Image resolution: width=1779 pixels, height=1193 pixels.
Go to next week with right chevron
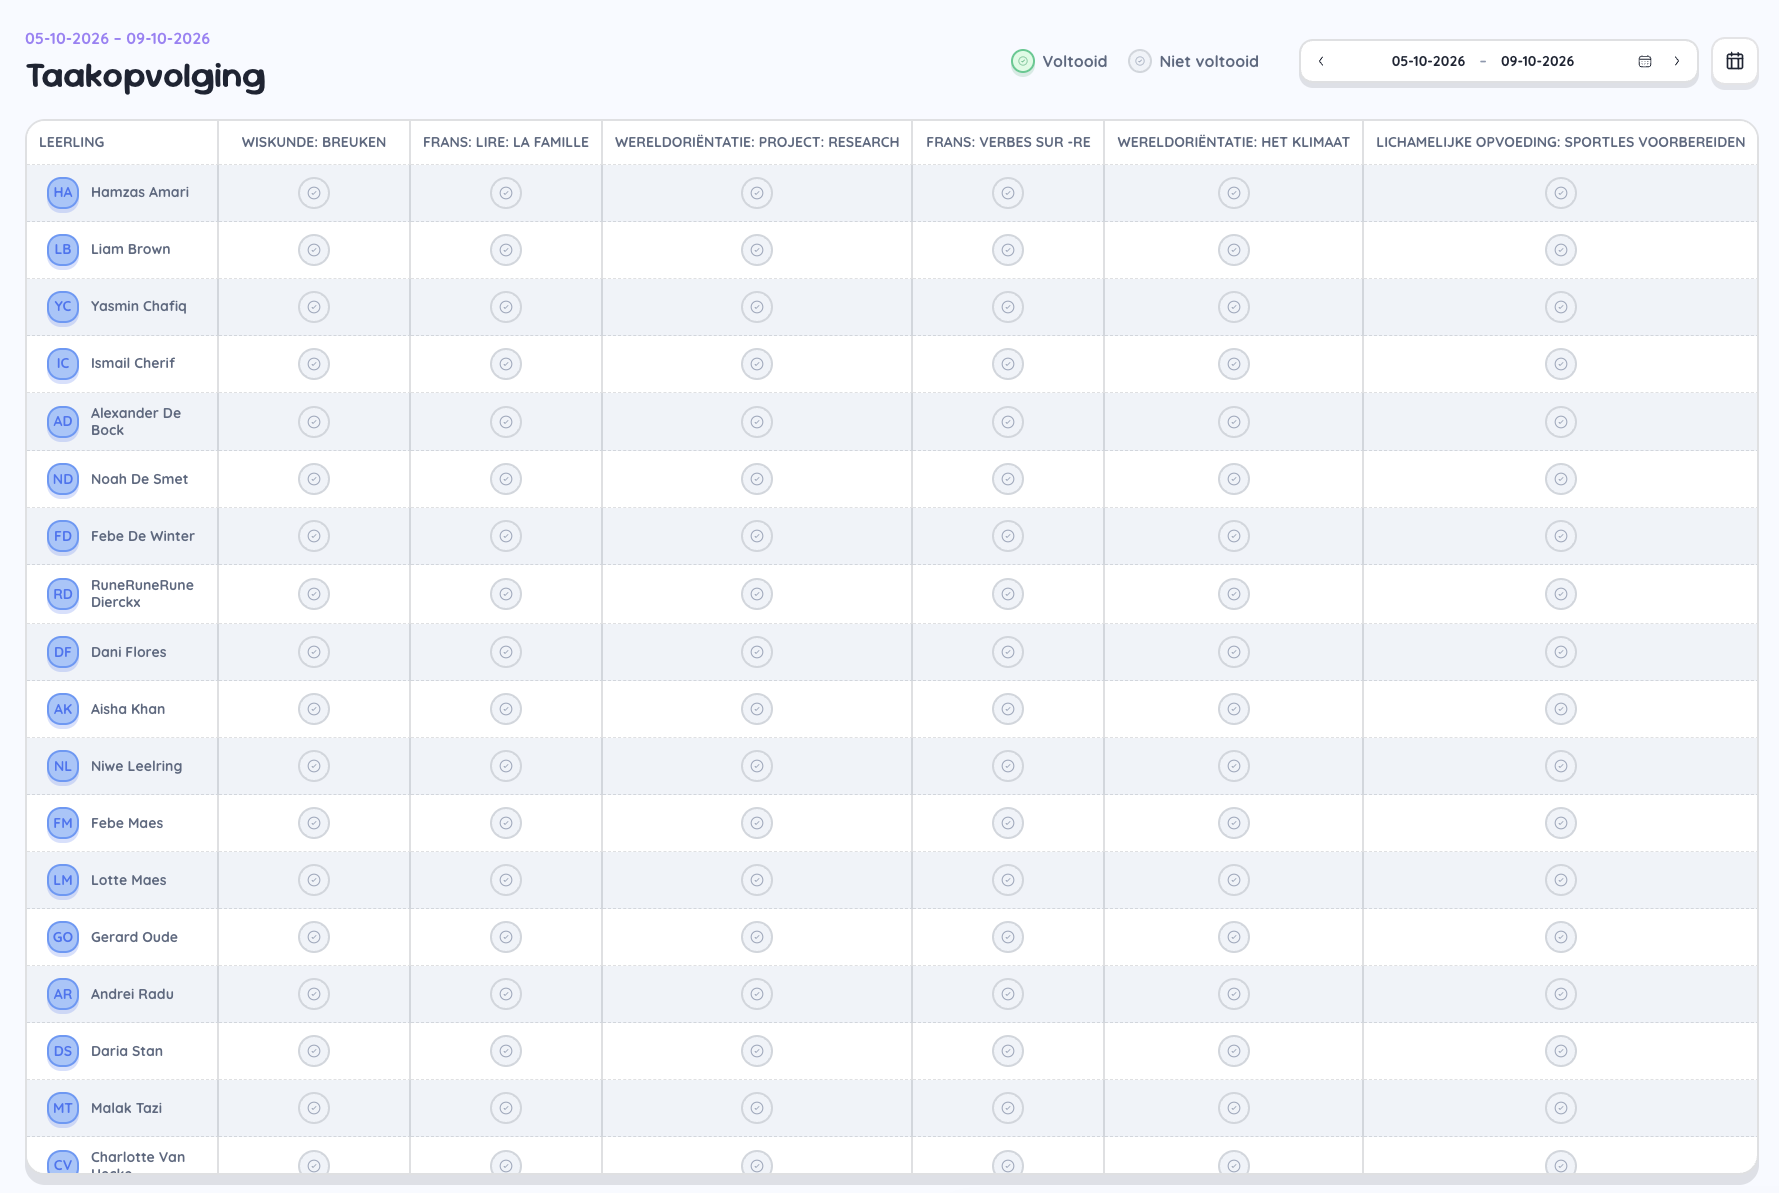(x=1677, y=61)
